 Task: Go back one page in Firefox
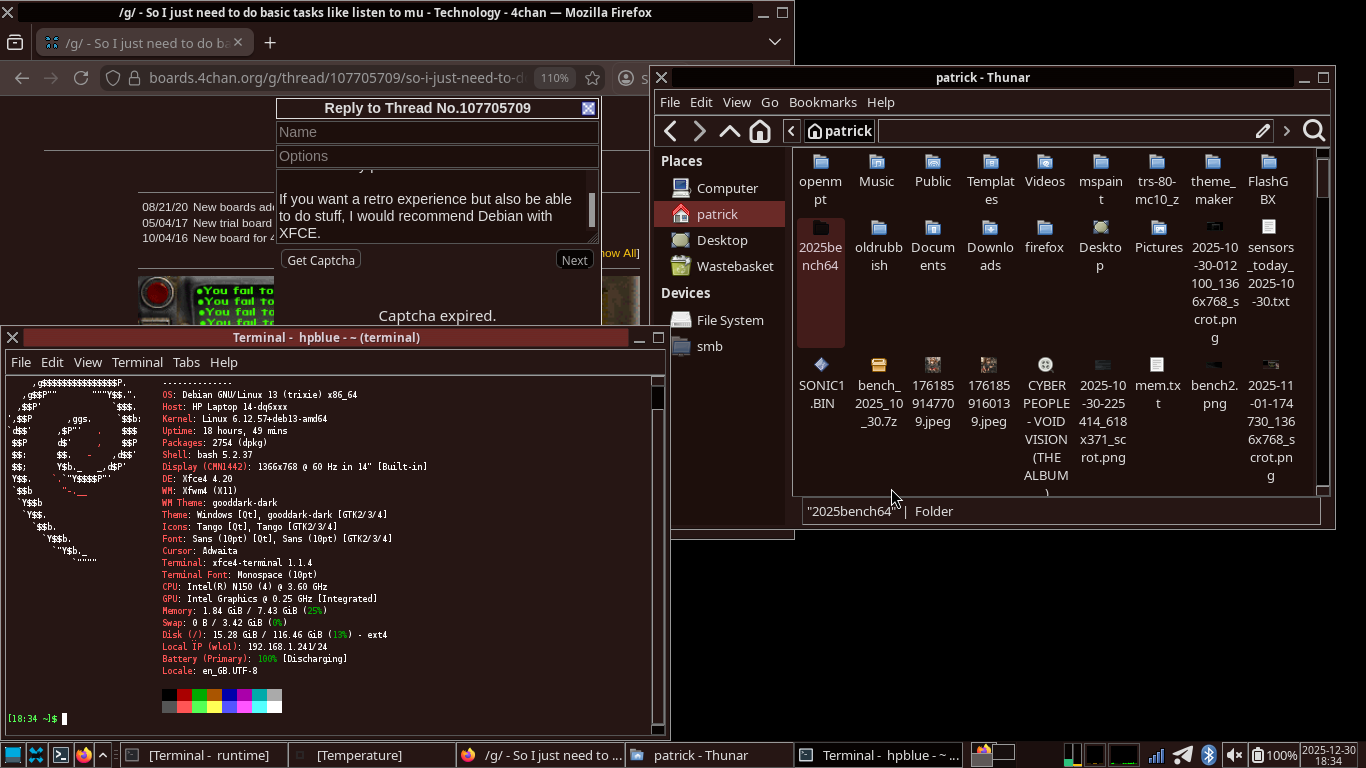click(x=22, y=78)
